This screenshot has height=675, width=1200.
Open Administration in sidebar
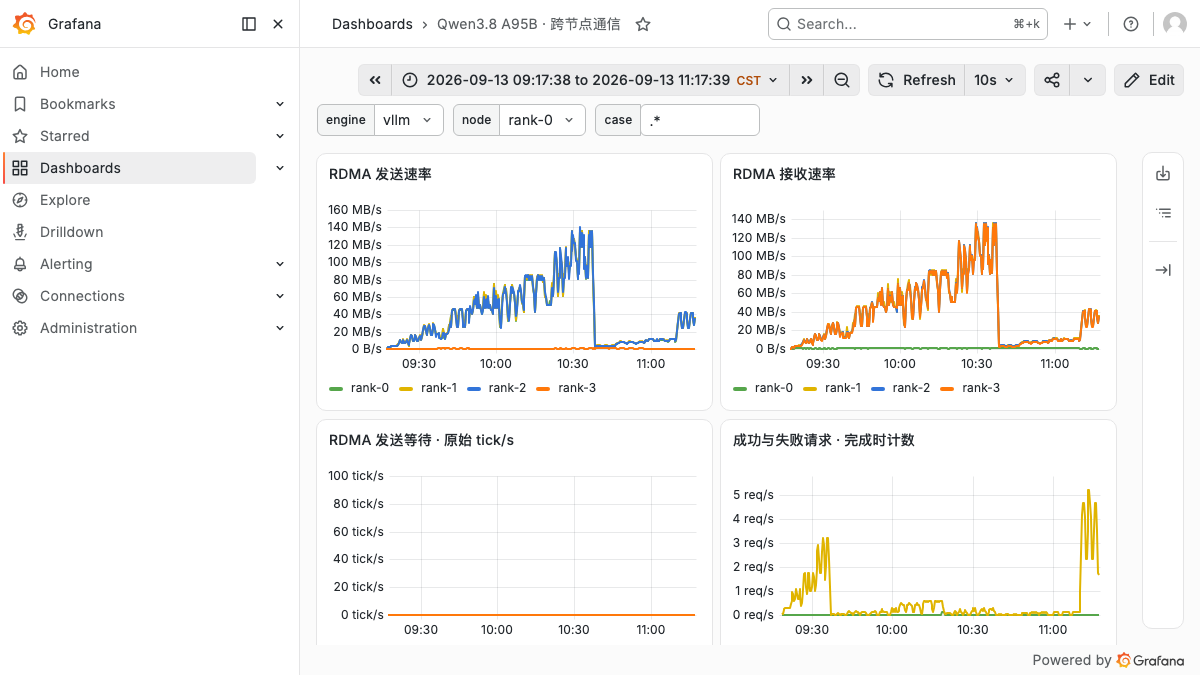pyautogui.click(x=88, y=328)
